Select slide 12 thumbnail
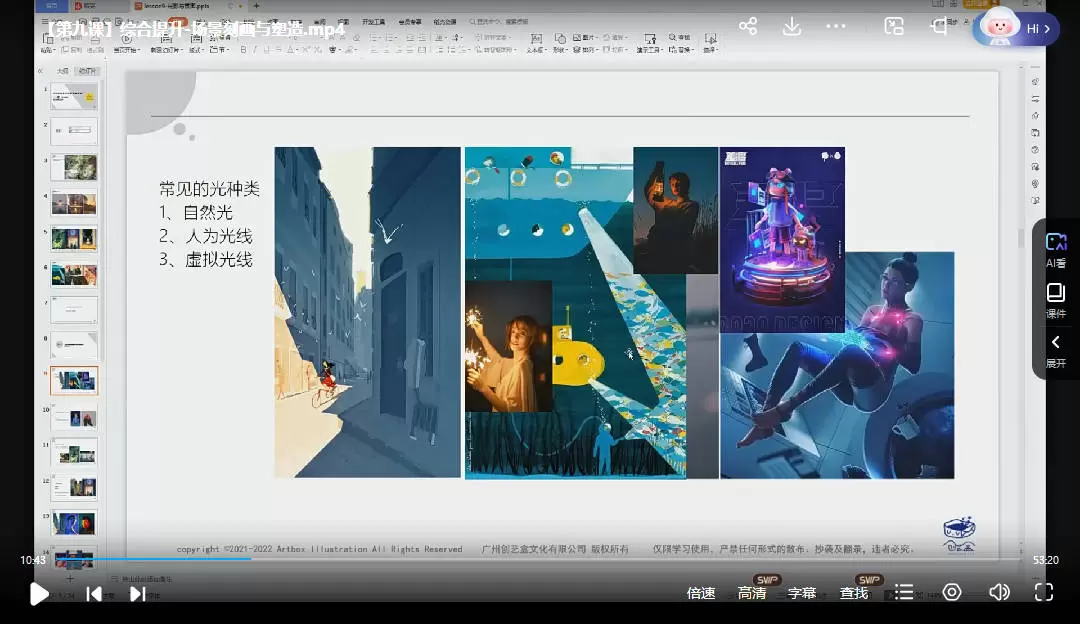 tap(74, 488)
